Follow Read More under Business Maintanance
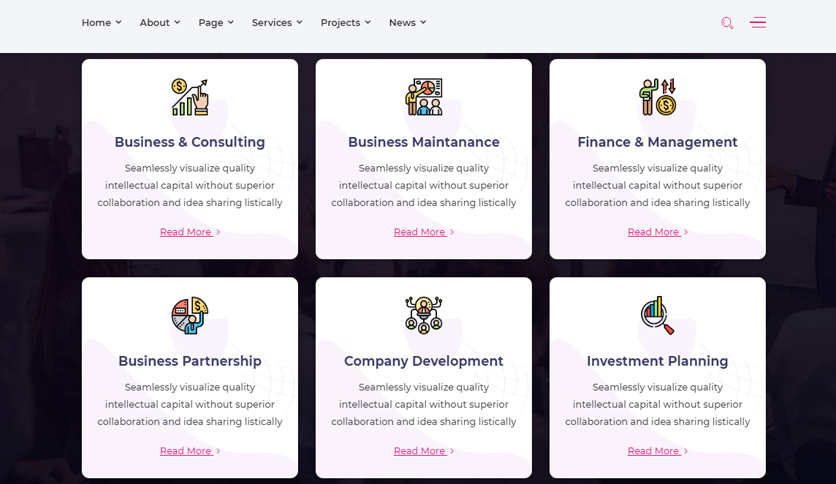 point(424,232)
